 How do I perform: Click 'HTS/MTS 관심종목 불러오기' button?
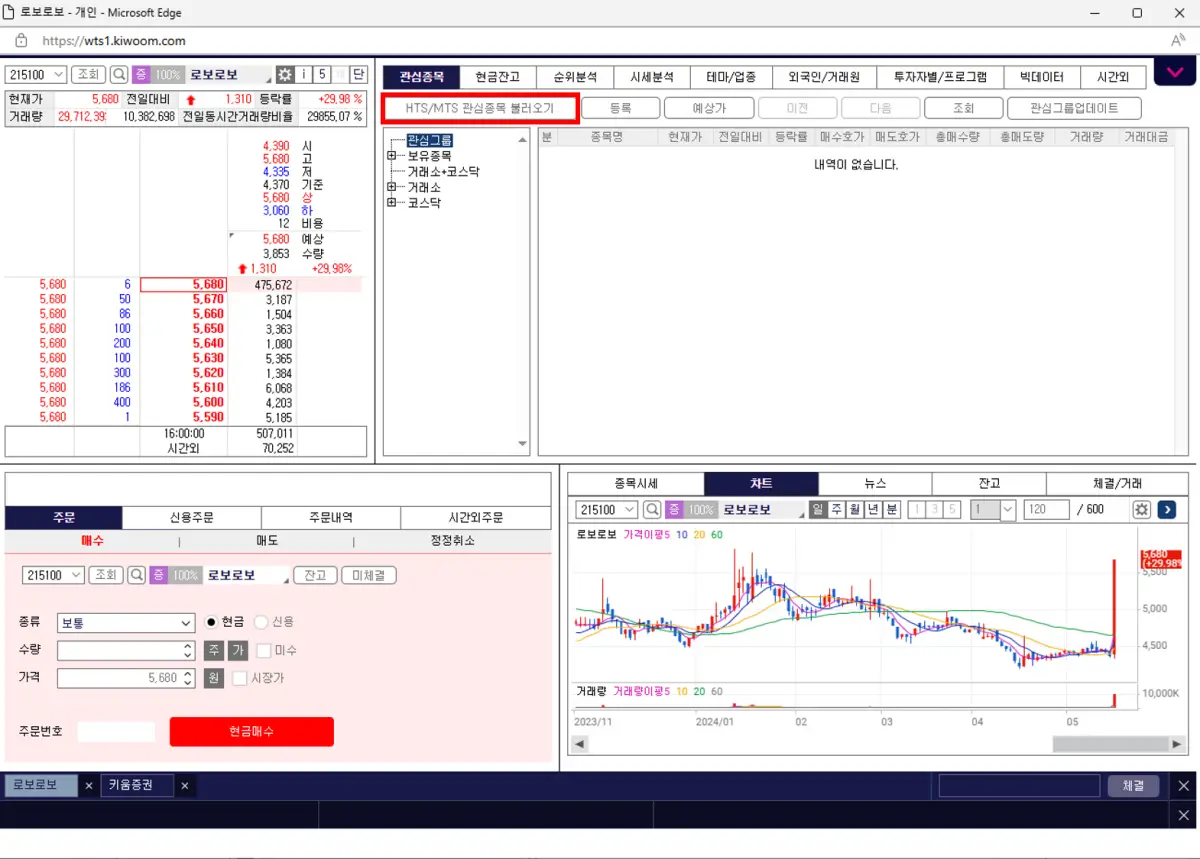(x=479, y=108)
